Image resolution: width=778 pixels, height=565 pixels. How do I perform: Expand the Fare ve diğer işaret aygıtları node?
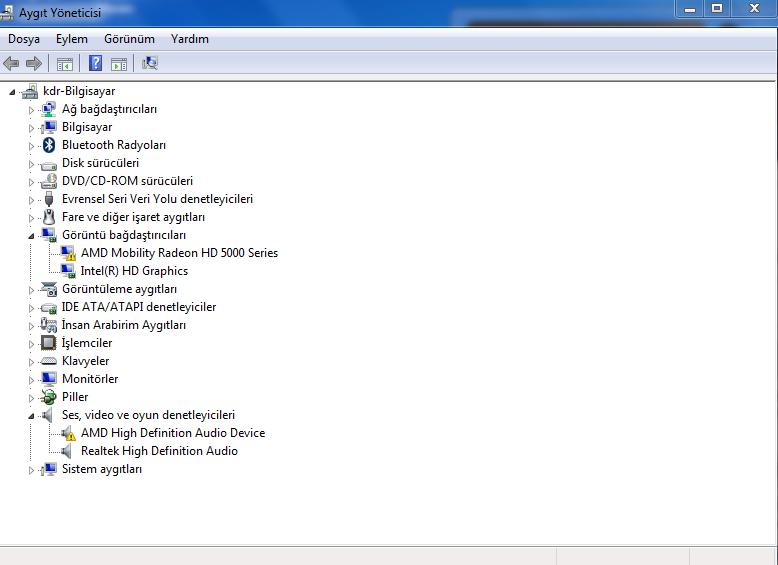pyautogui.click(x=31, y=218)
